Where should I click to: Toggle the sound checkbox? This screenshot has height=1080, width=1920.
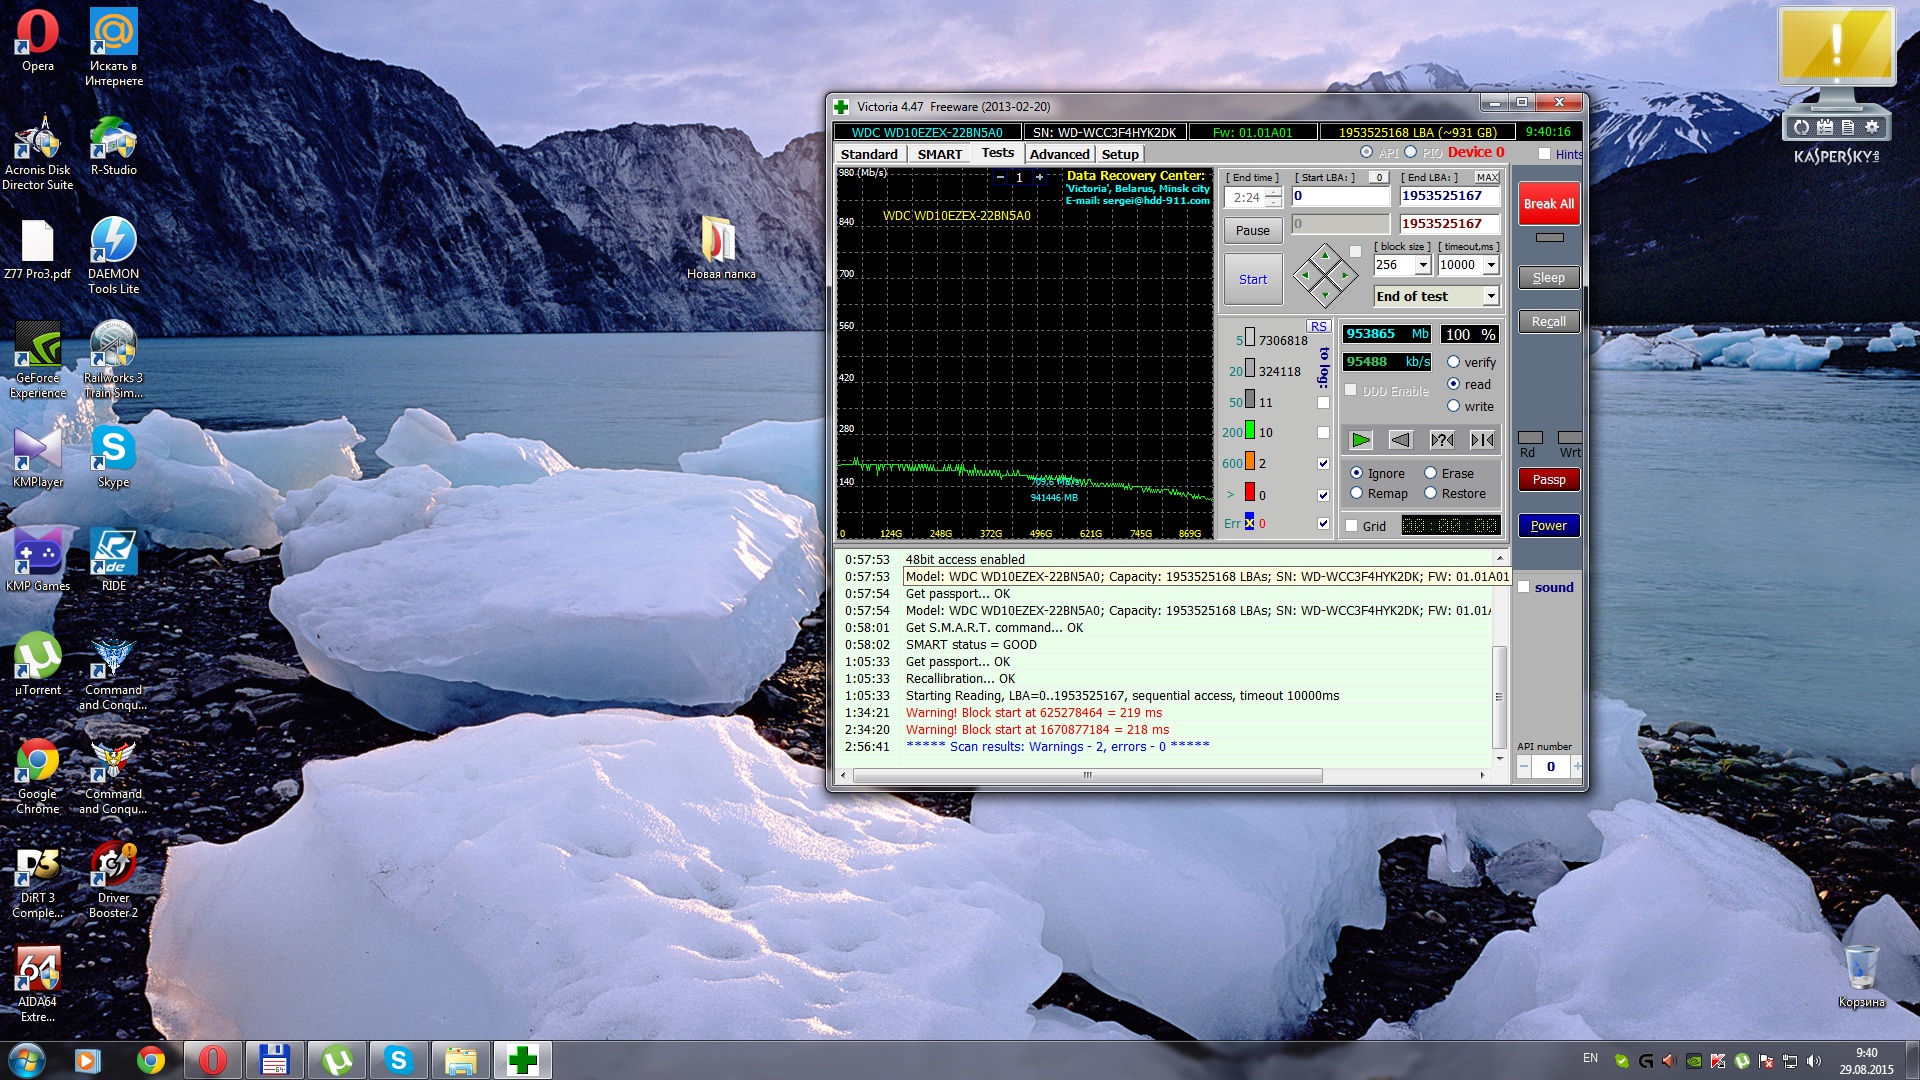pyautogui.click(x=1524, y=587)
